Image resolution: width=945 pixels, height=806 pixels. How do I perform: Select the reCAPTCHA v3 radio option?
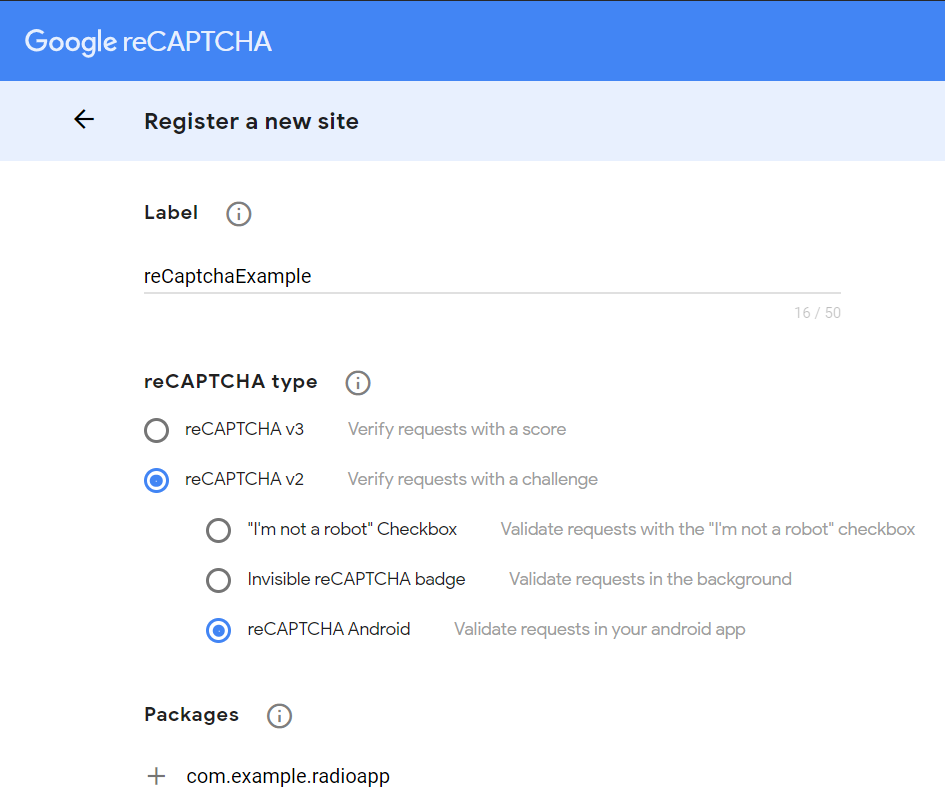[x=157, y=430]
